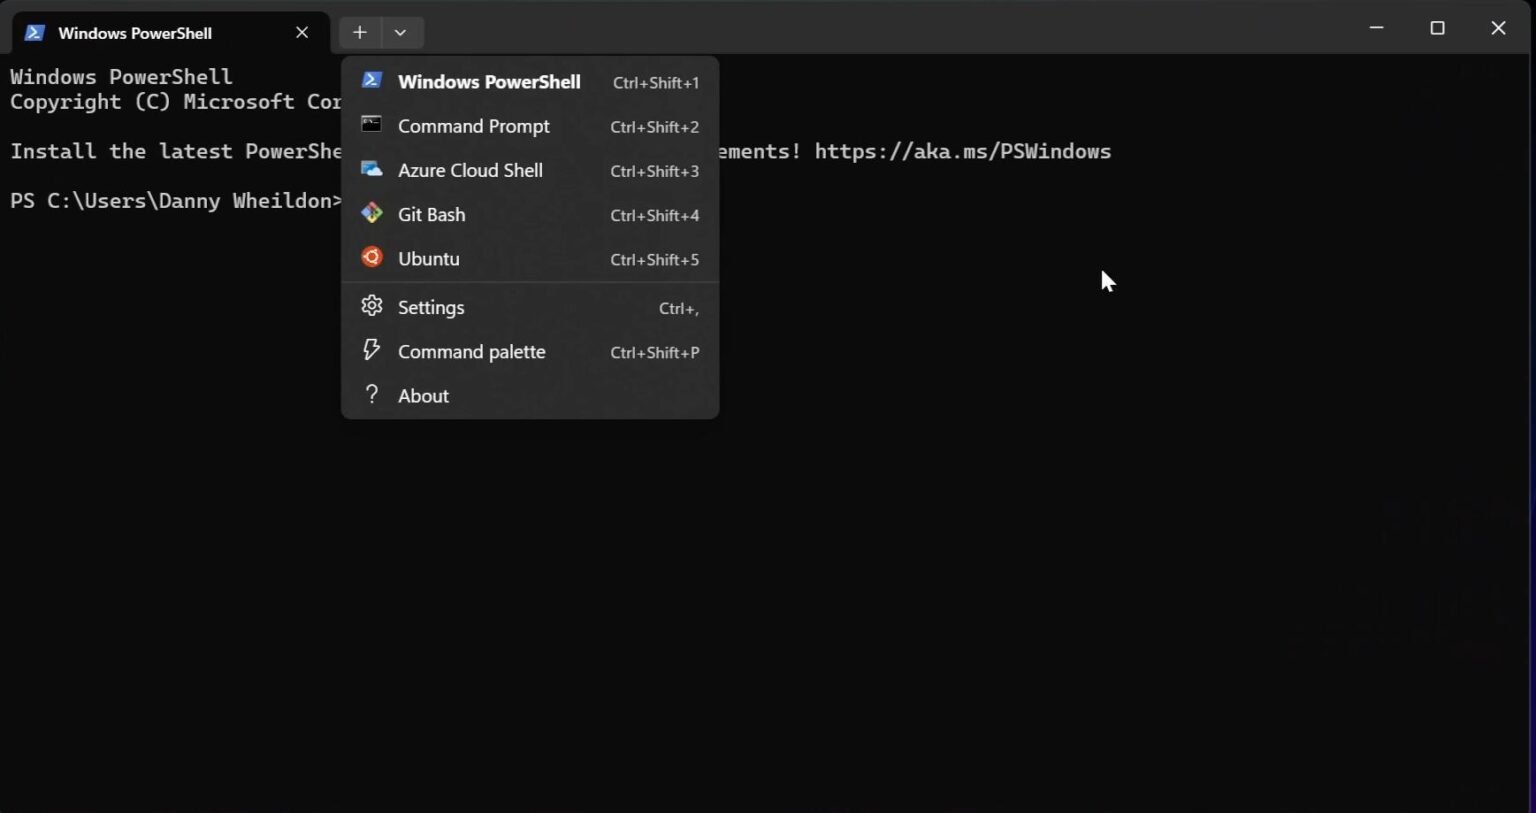
Task: Click the Git Bash diamond icon
Action: click(371, 213)
